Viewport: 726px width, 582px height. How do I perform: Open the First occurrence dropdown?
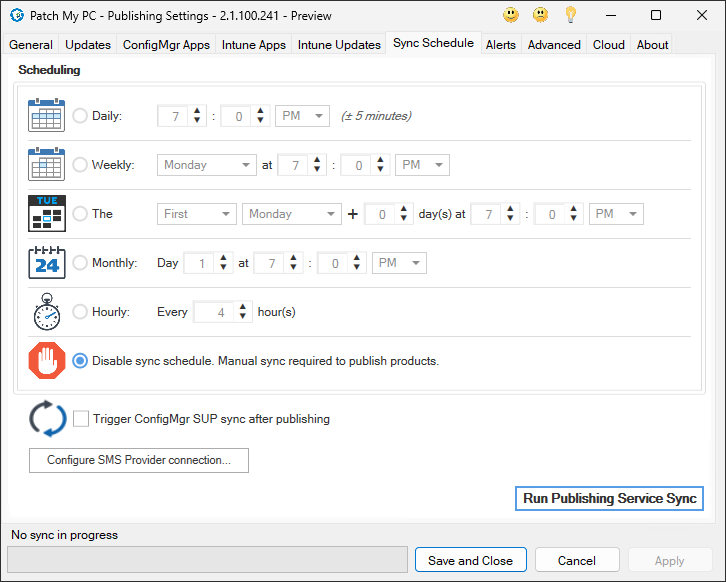coord(197,214)
